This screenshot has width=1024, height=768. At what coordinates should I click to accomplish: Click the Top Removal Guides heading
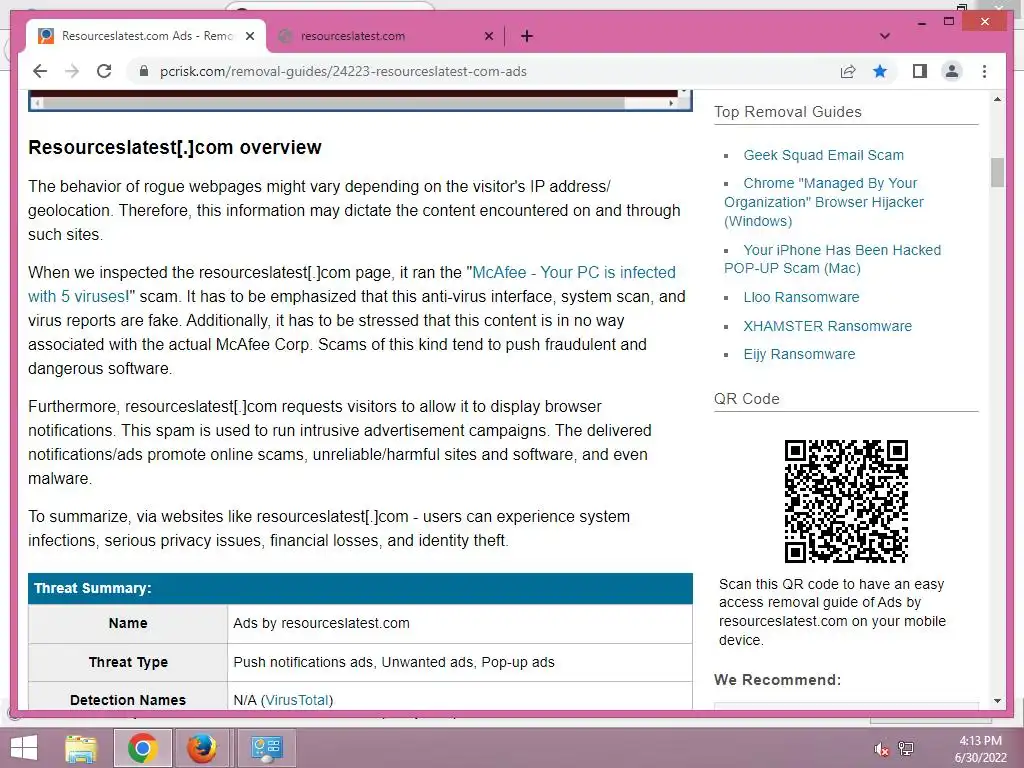[788, 112]
